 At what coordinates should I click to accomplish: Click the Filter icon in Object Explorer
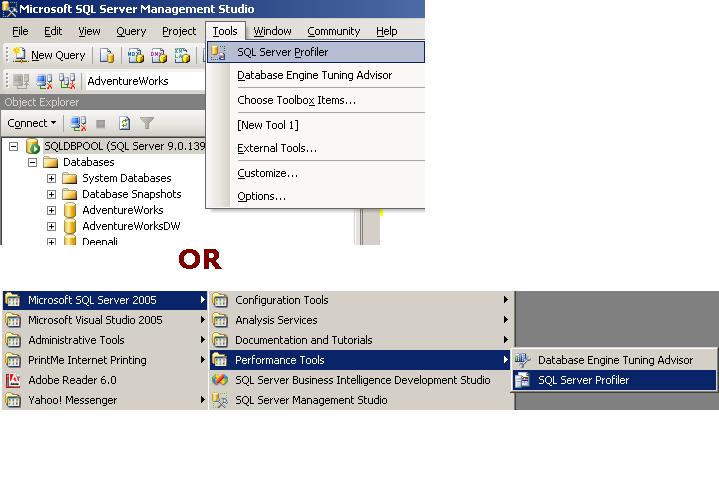click(x=147, y=123)
